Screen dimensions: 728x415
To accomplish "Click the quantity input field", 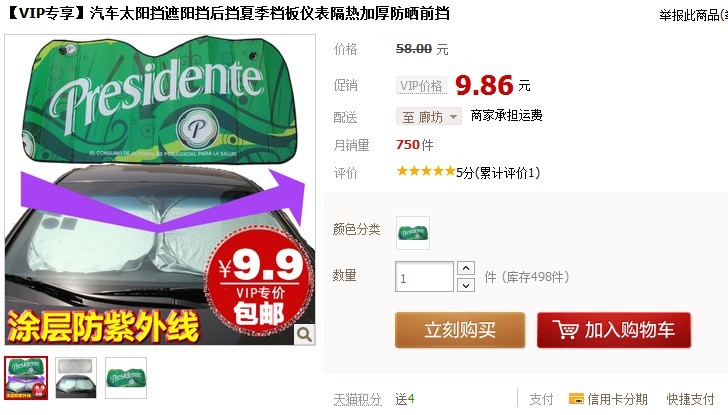I will tap(424, 277).
